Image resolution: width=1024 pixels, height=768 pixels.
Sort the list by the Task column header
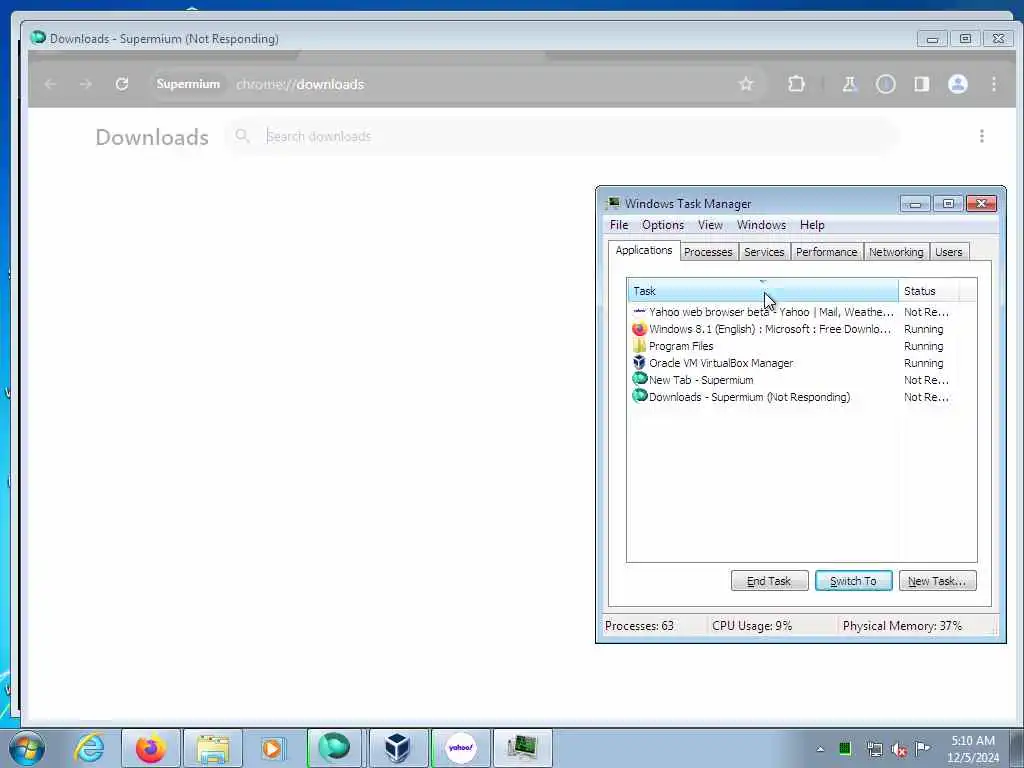pyautogui.click(x=763, y=291)
